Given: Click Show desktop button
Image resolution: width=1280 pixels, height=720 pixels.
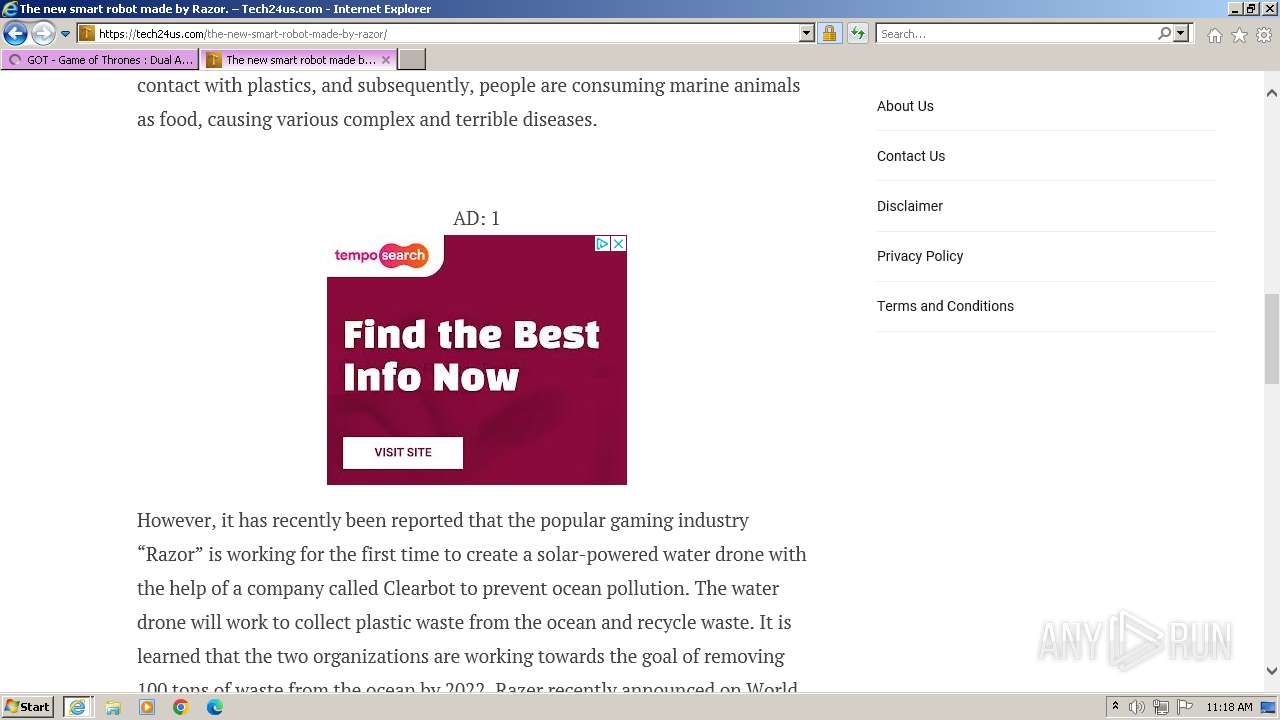Looking at the screenshot, I should pos(1268,707).
